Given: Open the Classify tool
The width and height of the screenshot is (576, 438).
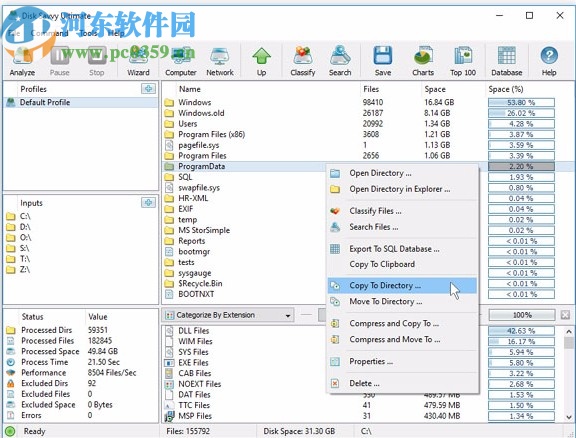Looking at the screenshot, I should pos(303,61).
